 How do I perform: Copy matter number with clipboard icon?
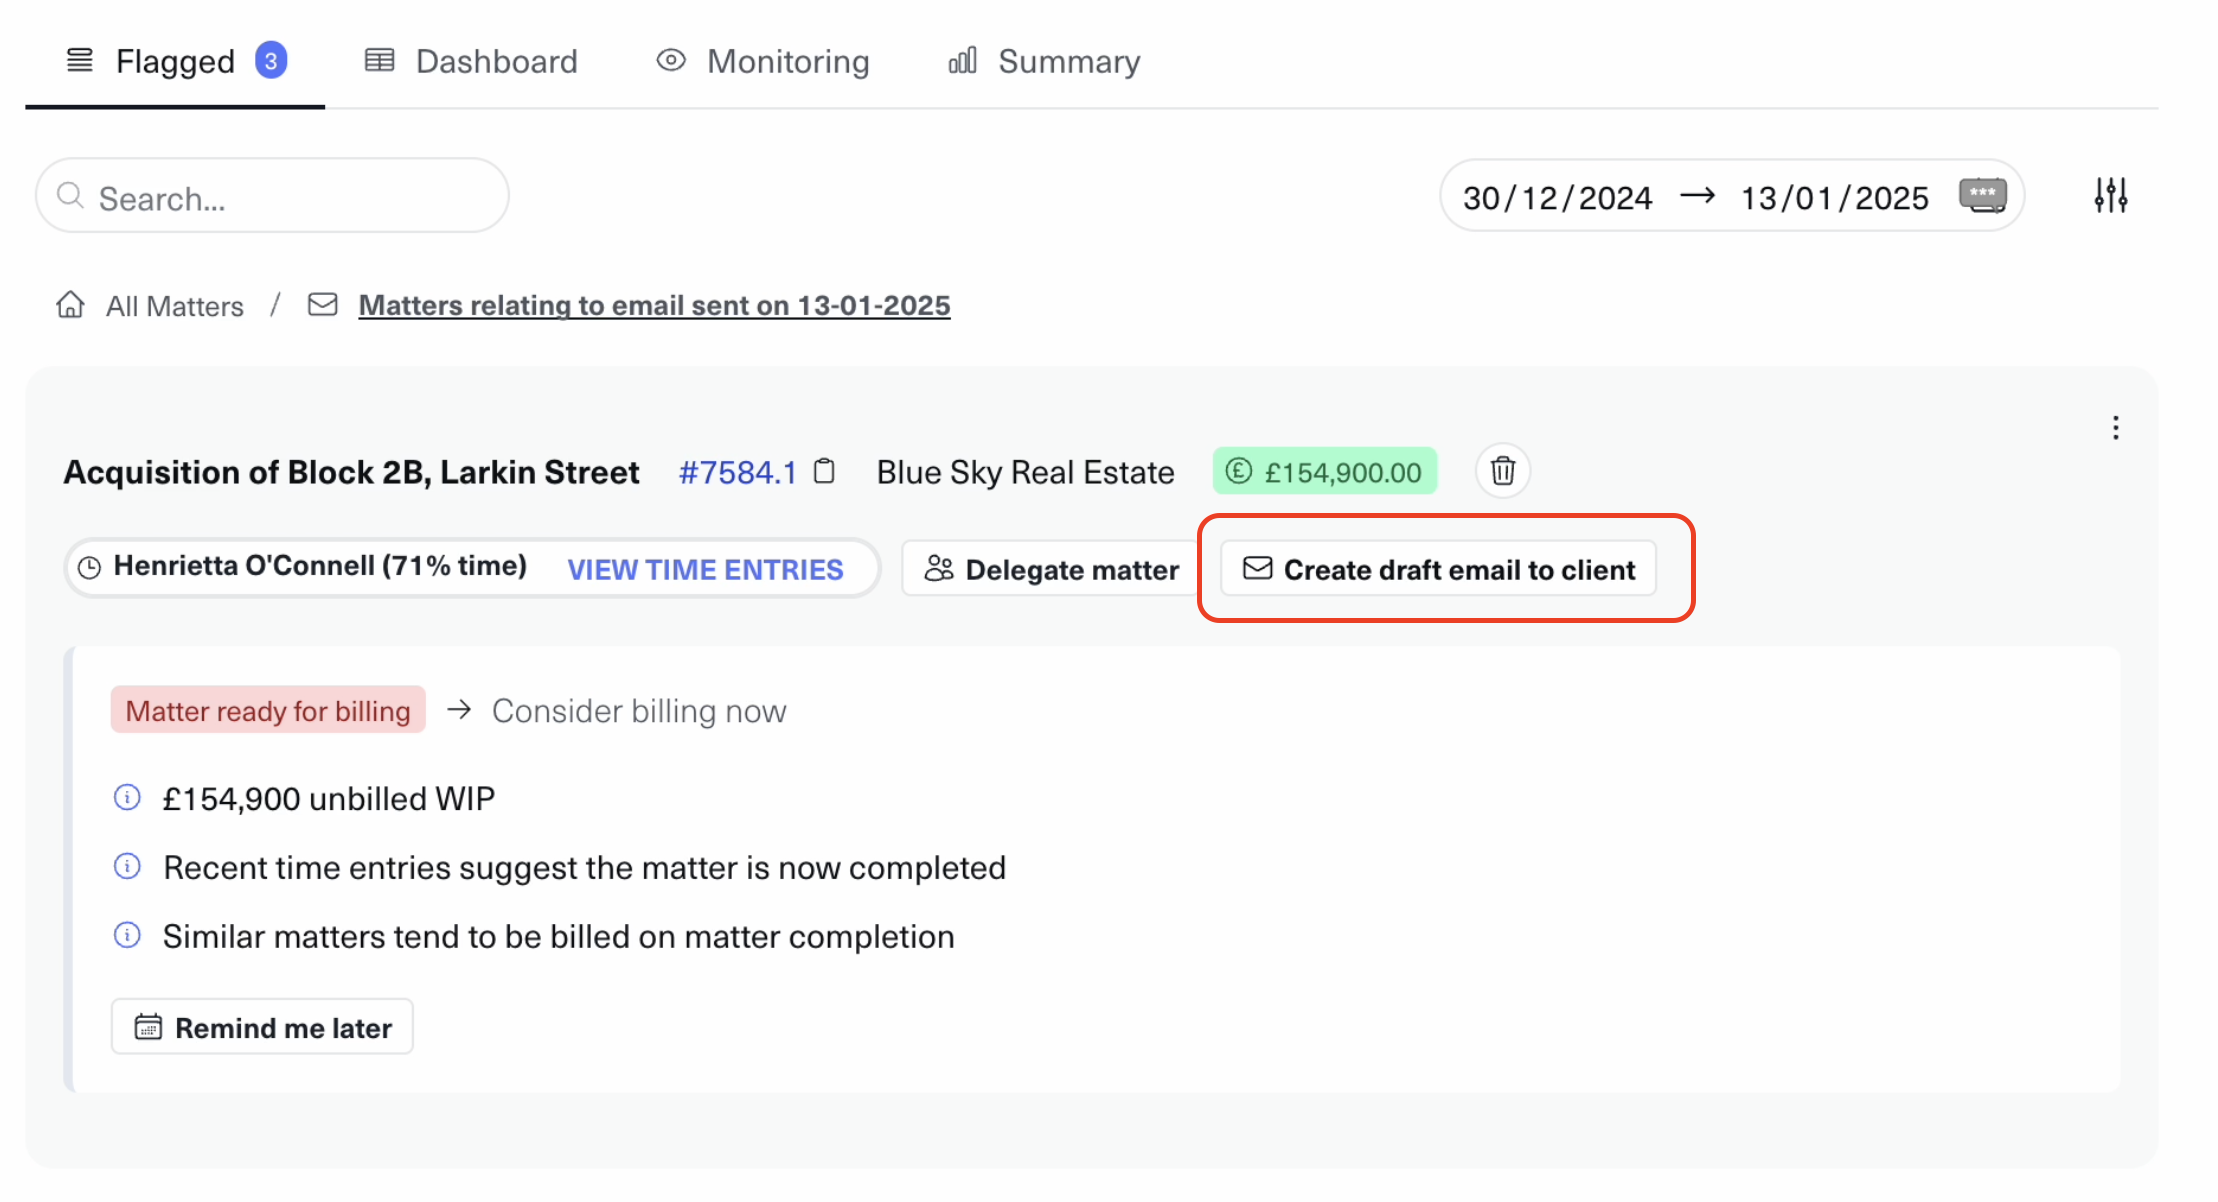coord(824,471)
